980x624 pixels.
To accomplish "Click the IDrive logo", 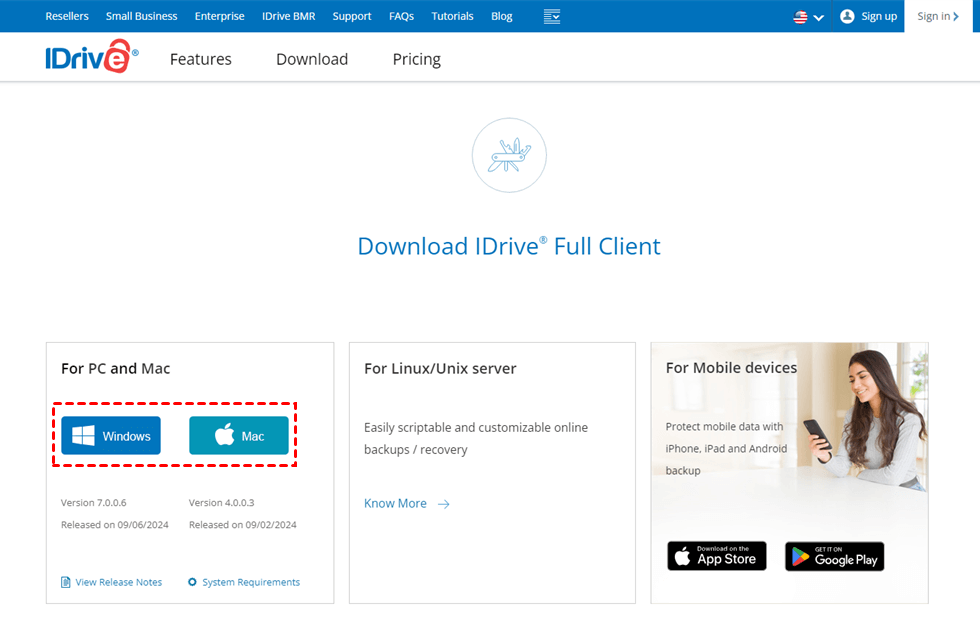I will pos(90,58).
